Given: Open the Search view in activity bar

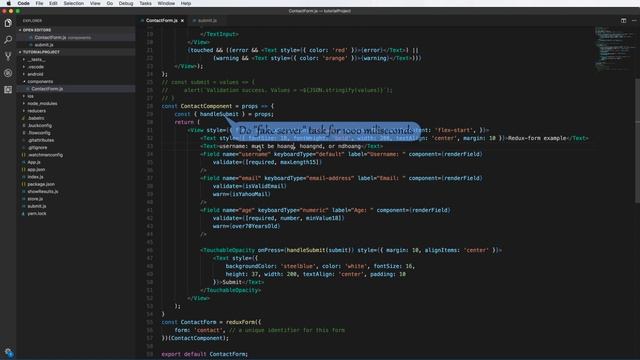Looking at the screenshot, I should coord(8,40).
